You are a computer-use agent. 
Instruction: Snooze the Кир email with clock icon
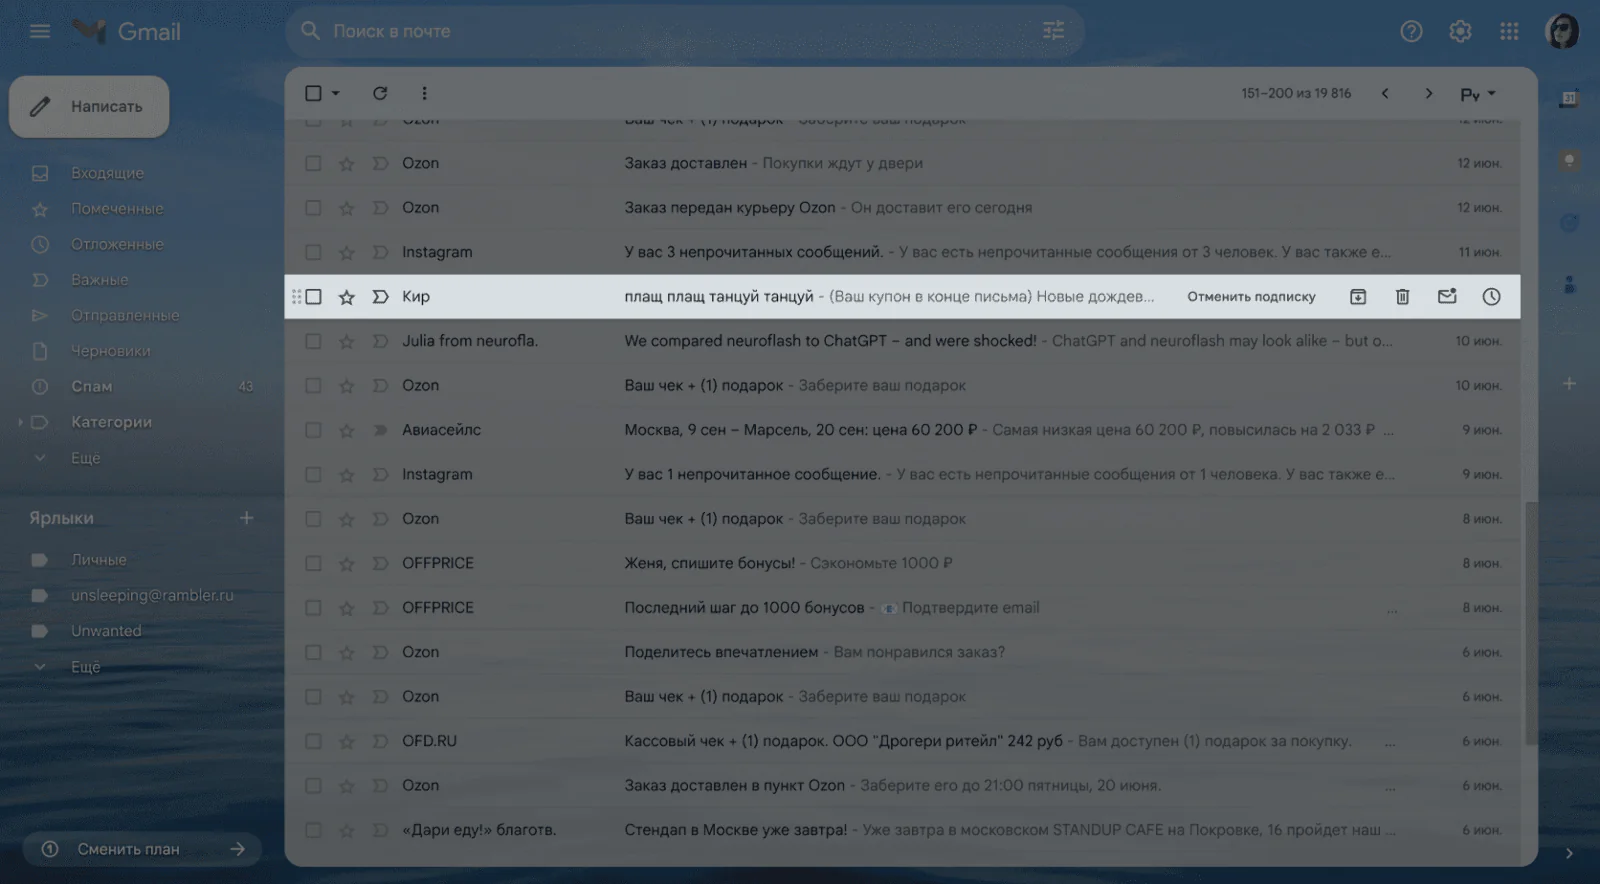[x=1491, y=297]
